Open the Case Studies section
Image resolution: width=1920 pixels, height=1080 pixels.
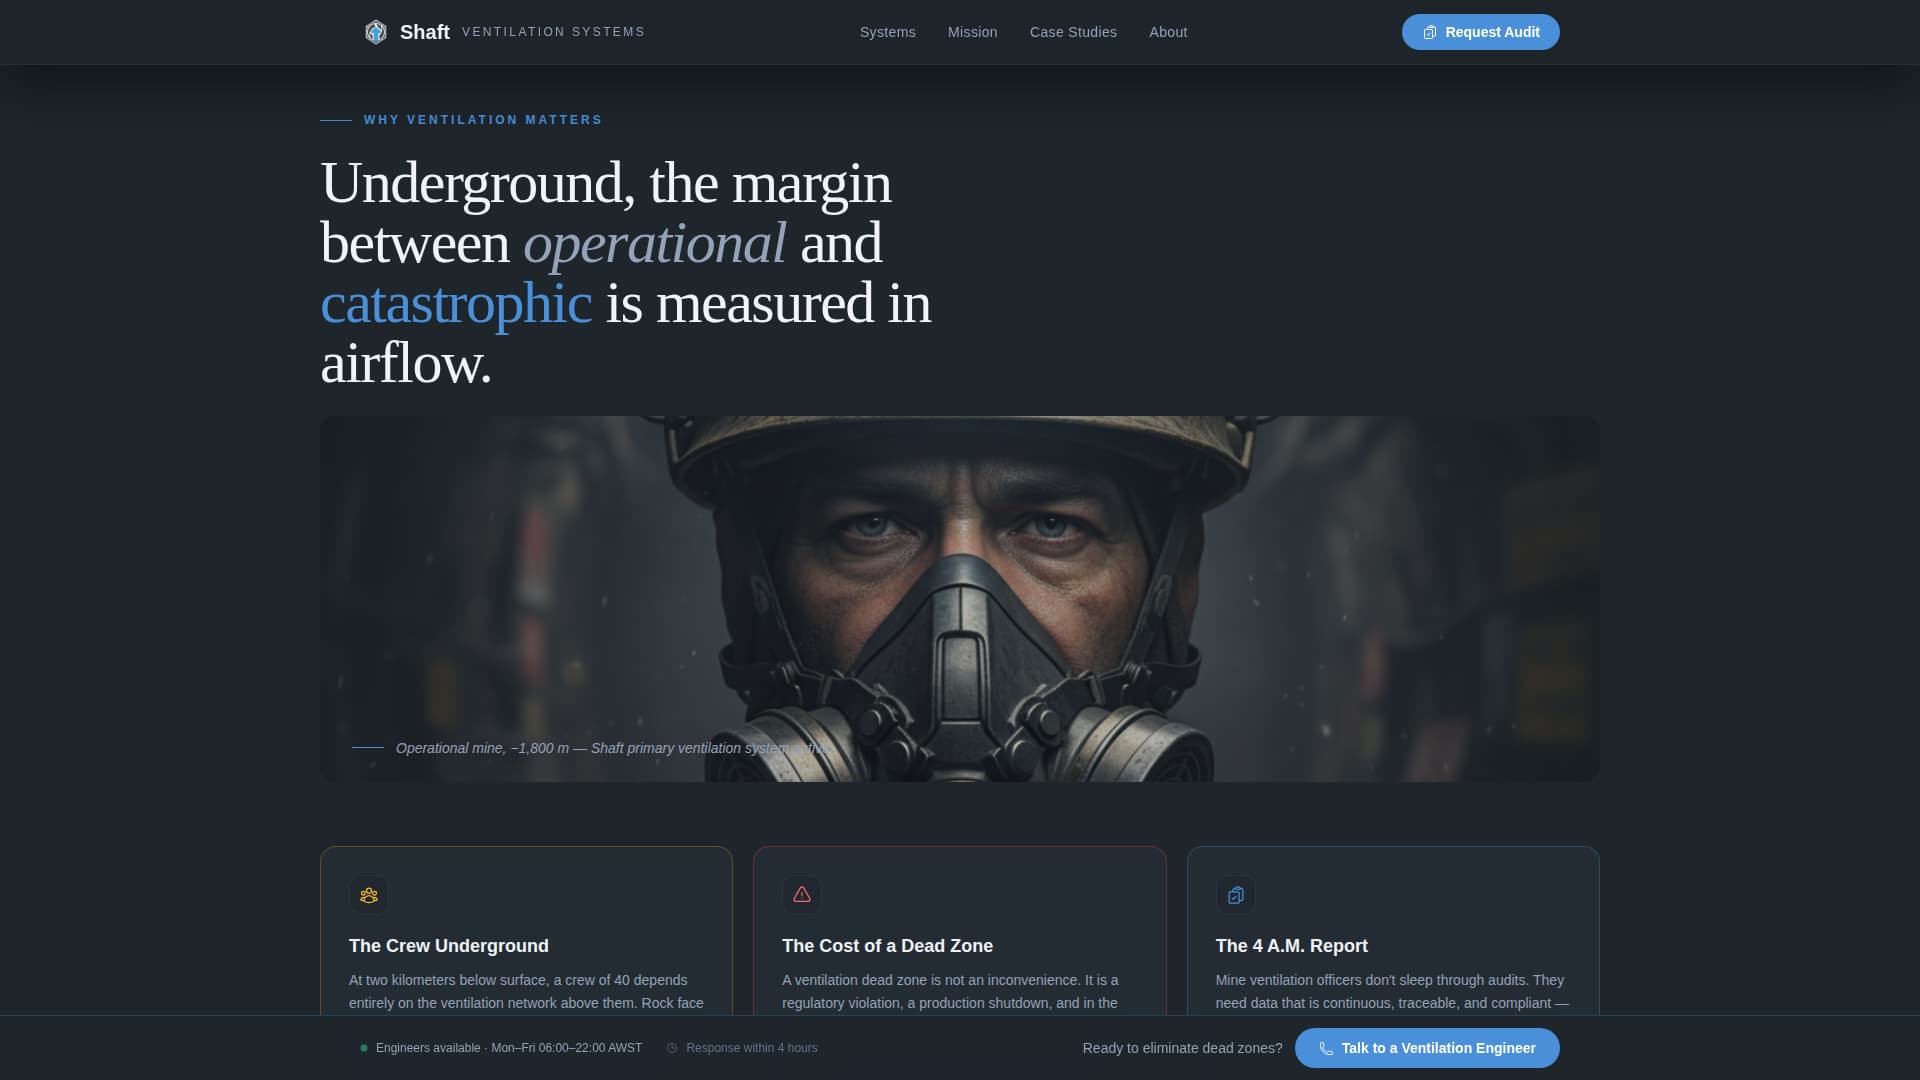coord(1073,32)
